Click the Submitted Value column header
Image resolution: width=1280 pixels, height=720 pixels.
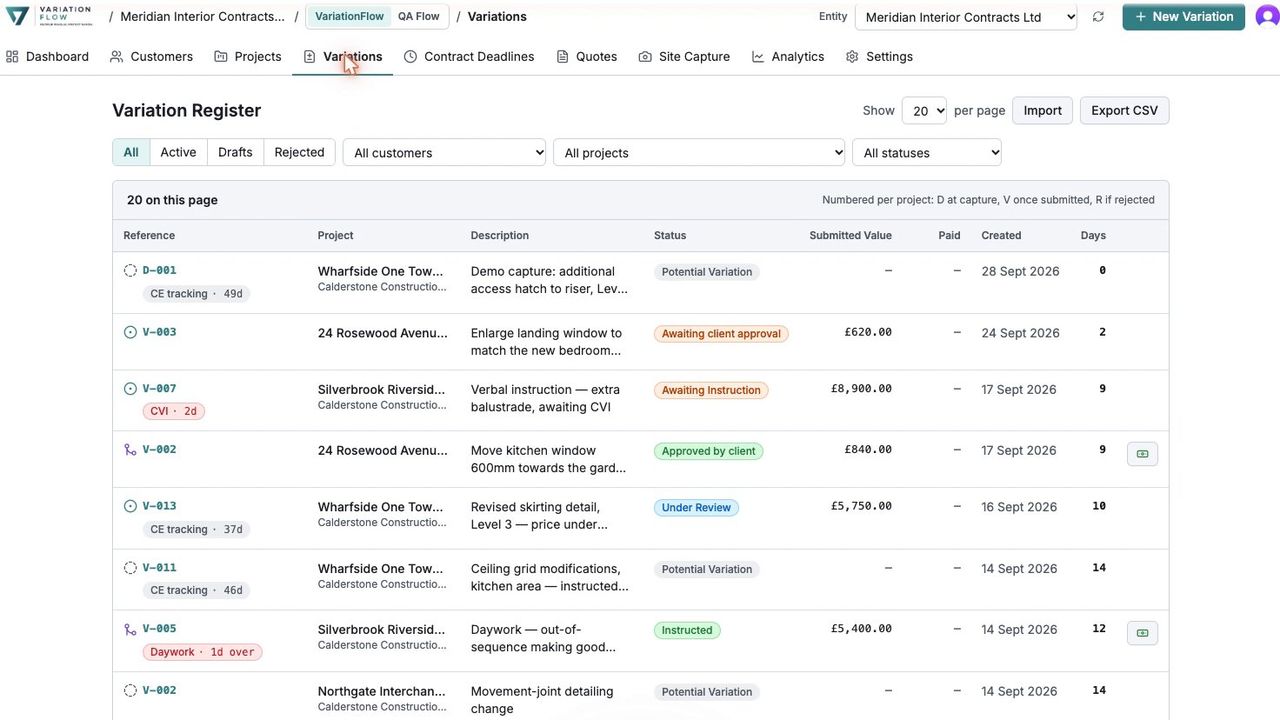[850, 236]
